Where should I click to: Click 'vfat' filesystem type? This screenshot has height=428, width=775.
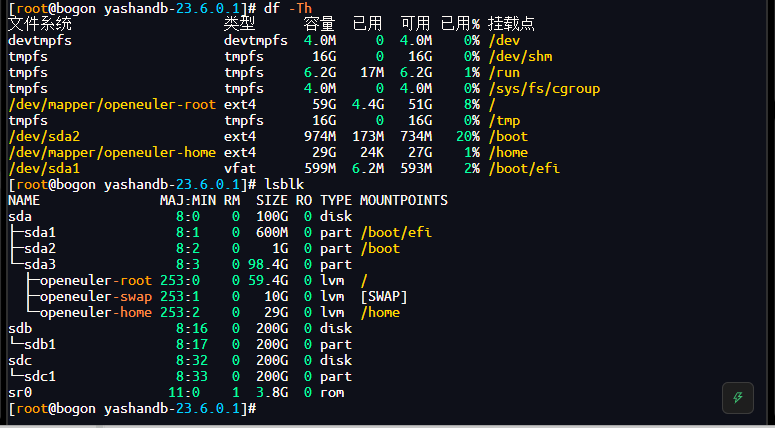[240, 169]
